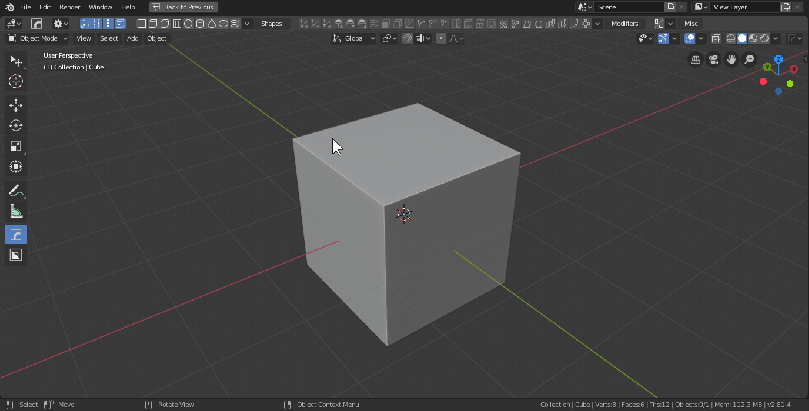Choose the Scale tool
Image resolution: width=809 pixels, height=411 pixels.
[x=16, y=146]
